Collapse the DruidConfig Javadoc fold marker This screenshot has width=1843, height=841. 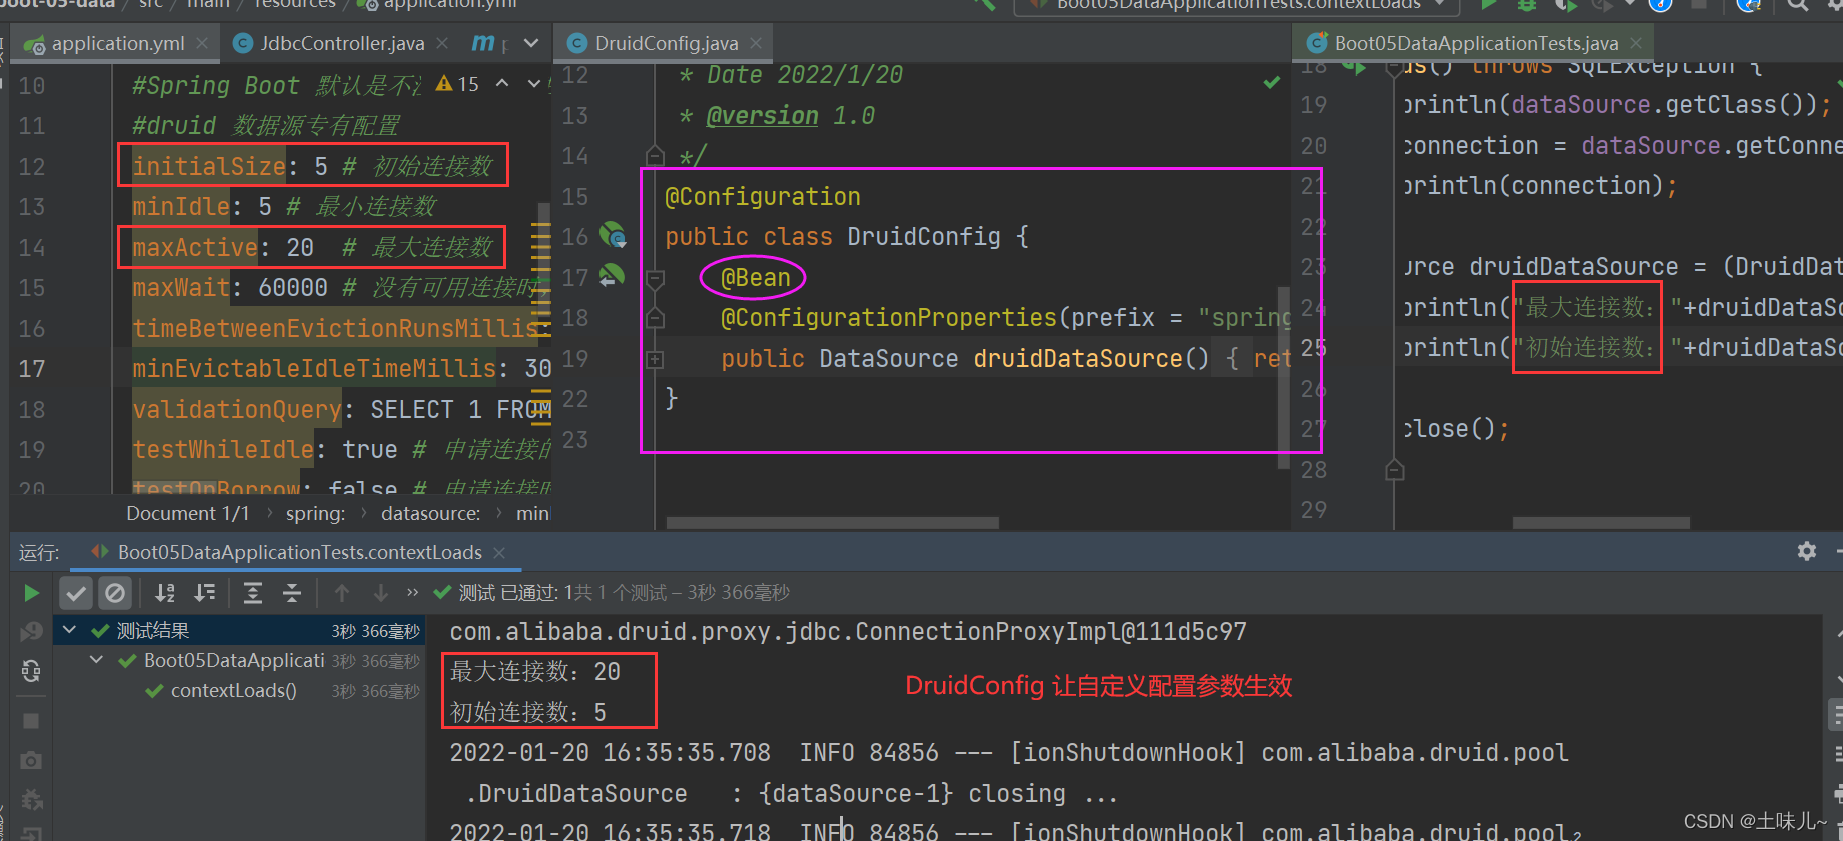tap(655, 156)
